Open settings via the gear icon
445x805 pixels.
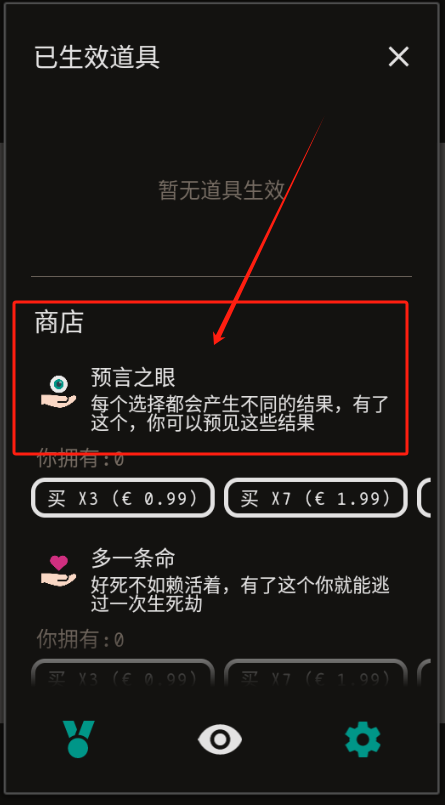point(362,739)
